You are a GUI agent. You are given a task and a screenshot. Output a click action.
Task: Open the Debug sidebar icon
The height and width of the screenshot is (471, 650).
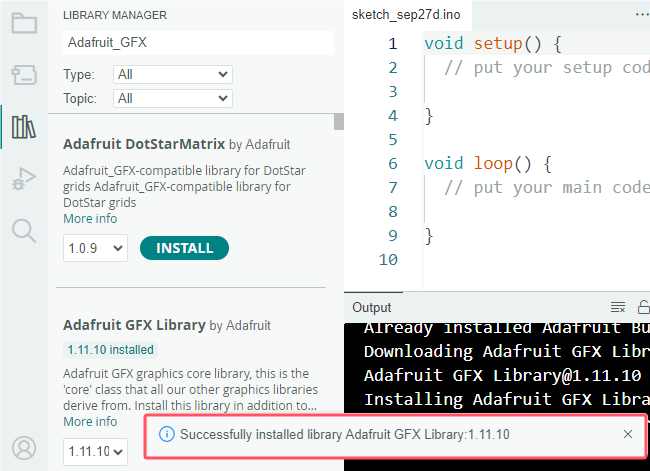click(x=24, y=179)
